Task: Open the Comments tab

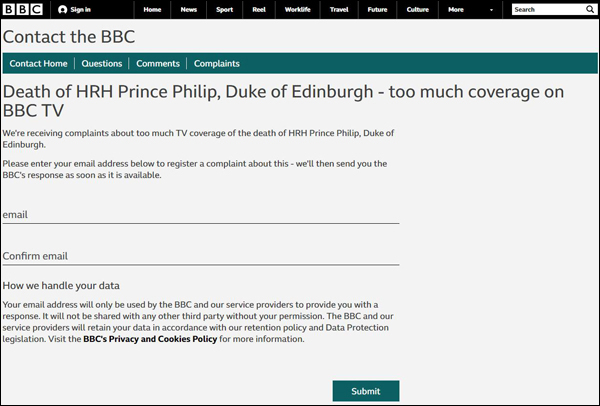Action: click(x=158, y=64)
